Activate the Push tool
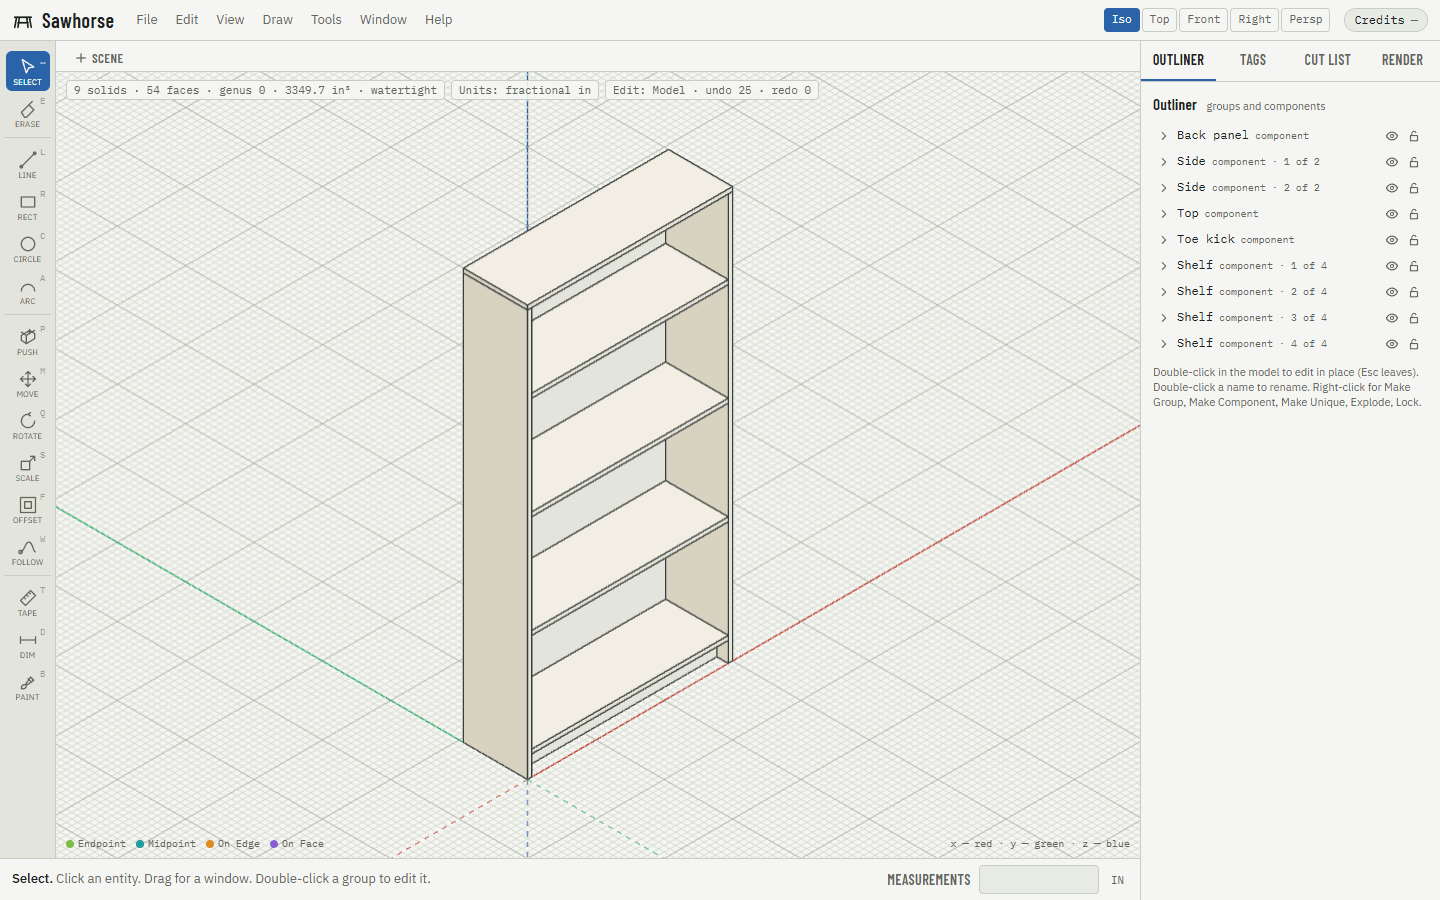This screenshot has width=1440, height=900. (x=28, y=341)
